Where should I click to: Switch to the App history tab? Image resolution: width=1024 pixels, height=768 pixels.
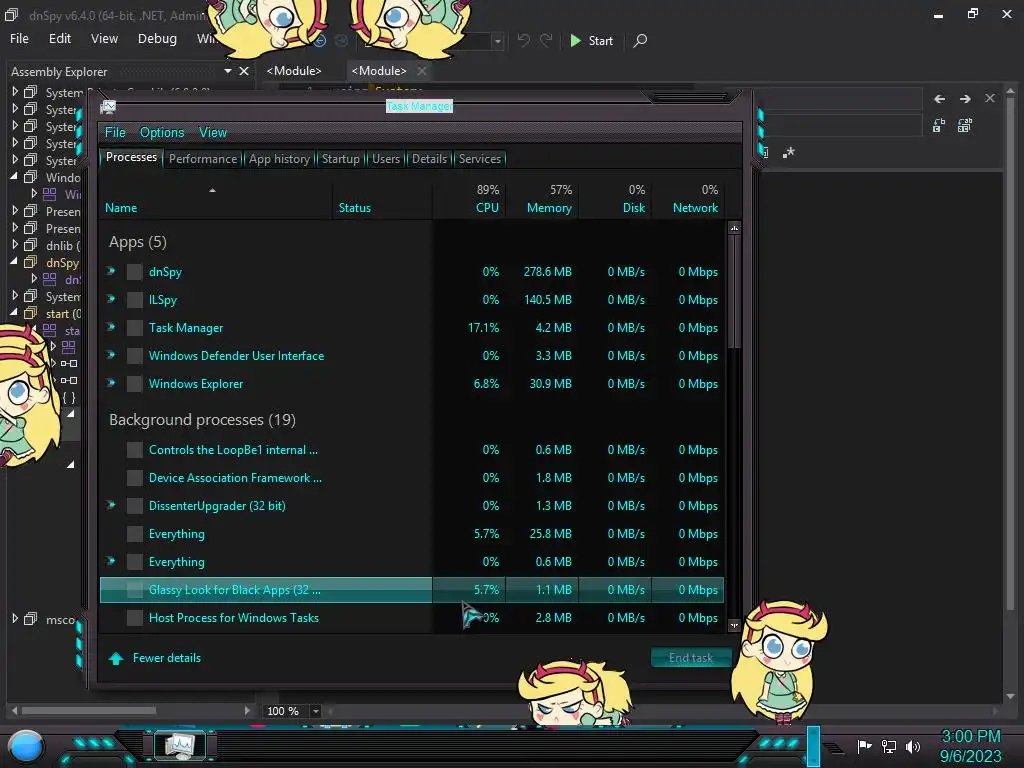click(280, 159)
